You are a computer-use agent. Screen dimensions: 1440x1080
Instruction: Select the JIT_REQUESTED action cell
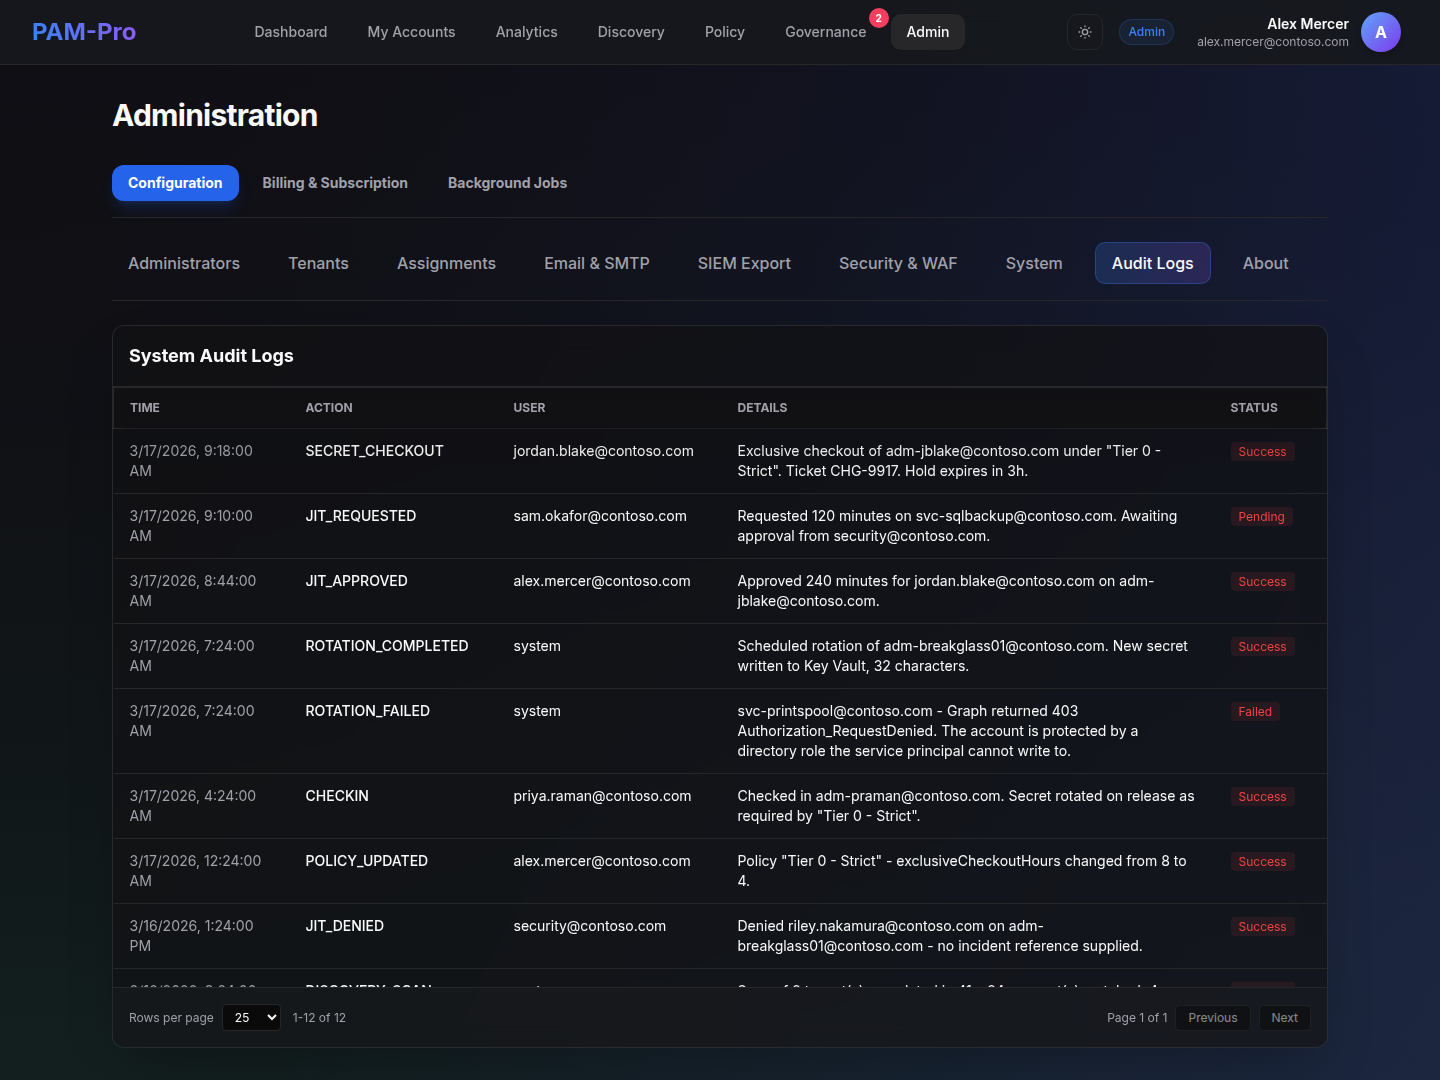point(361,516)
